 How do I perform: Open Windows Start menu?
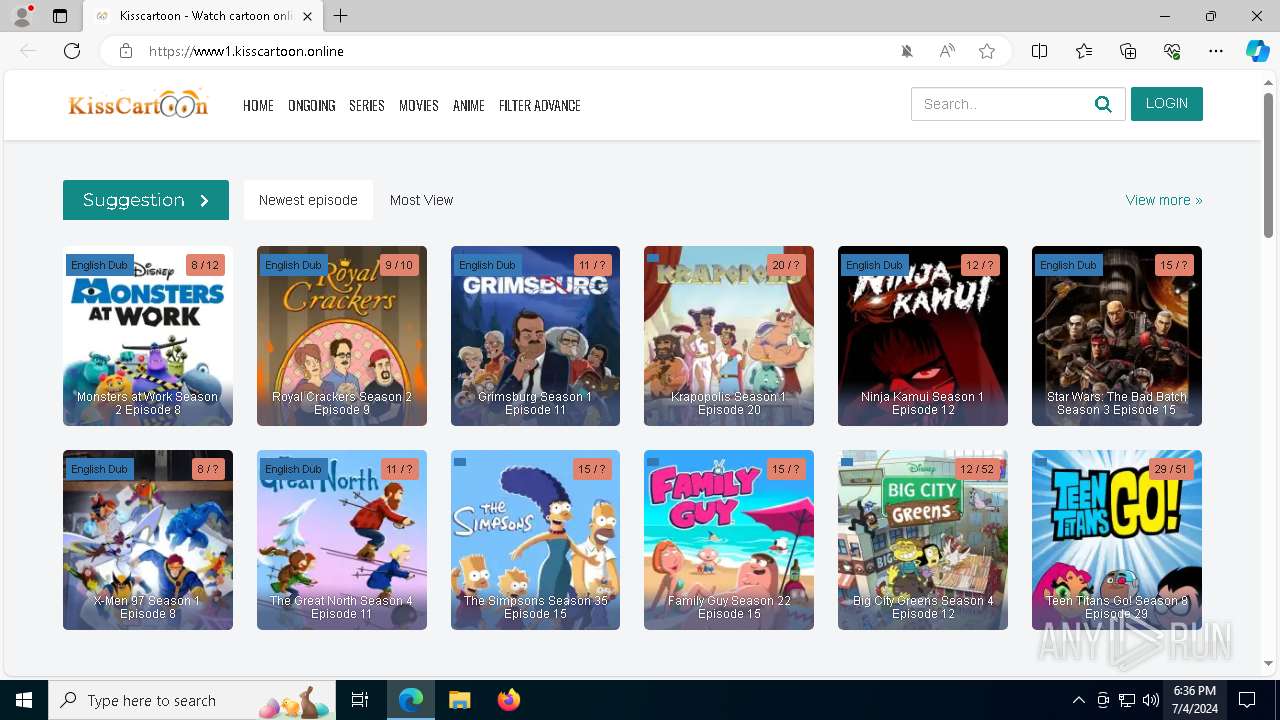[24, 700]
